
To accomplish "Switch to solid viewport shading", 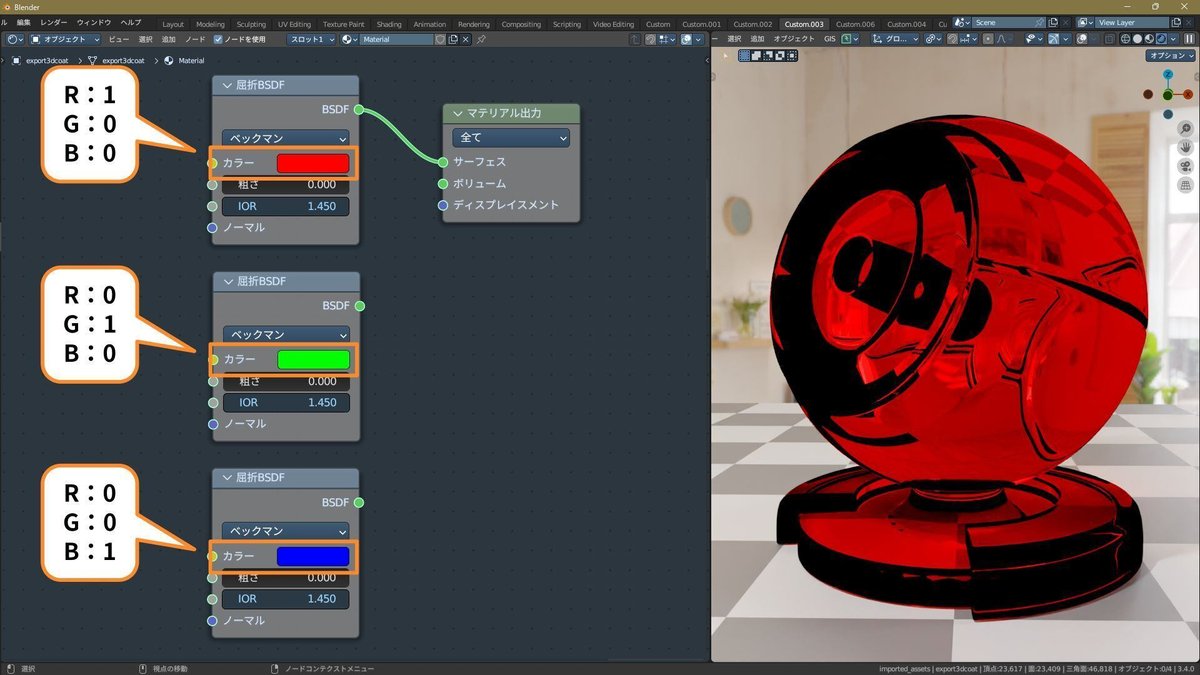I will [x=1137, y=39].
